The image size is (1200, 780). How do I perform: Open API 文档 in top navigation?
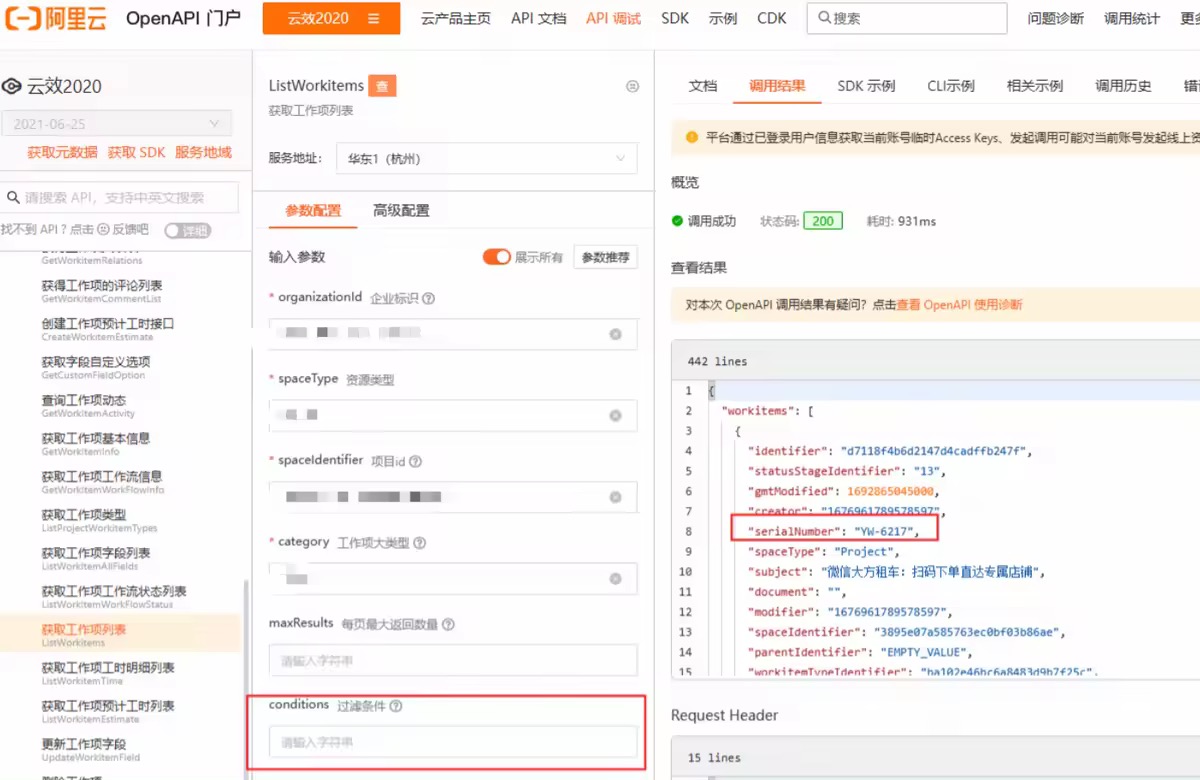click(538, 18)
